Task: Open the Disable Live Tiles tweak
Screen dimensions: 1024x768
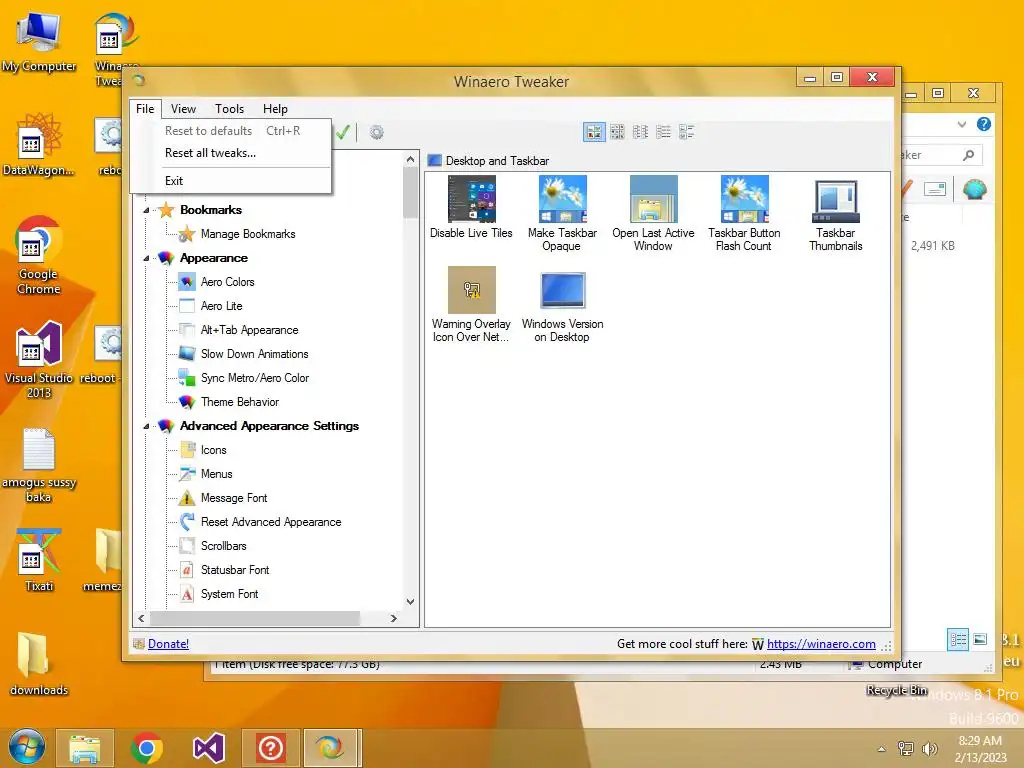Action: 471,208
